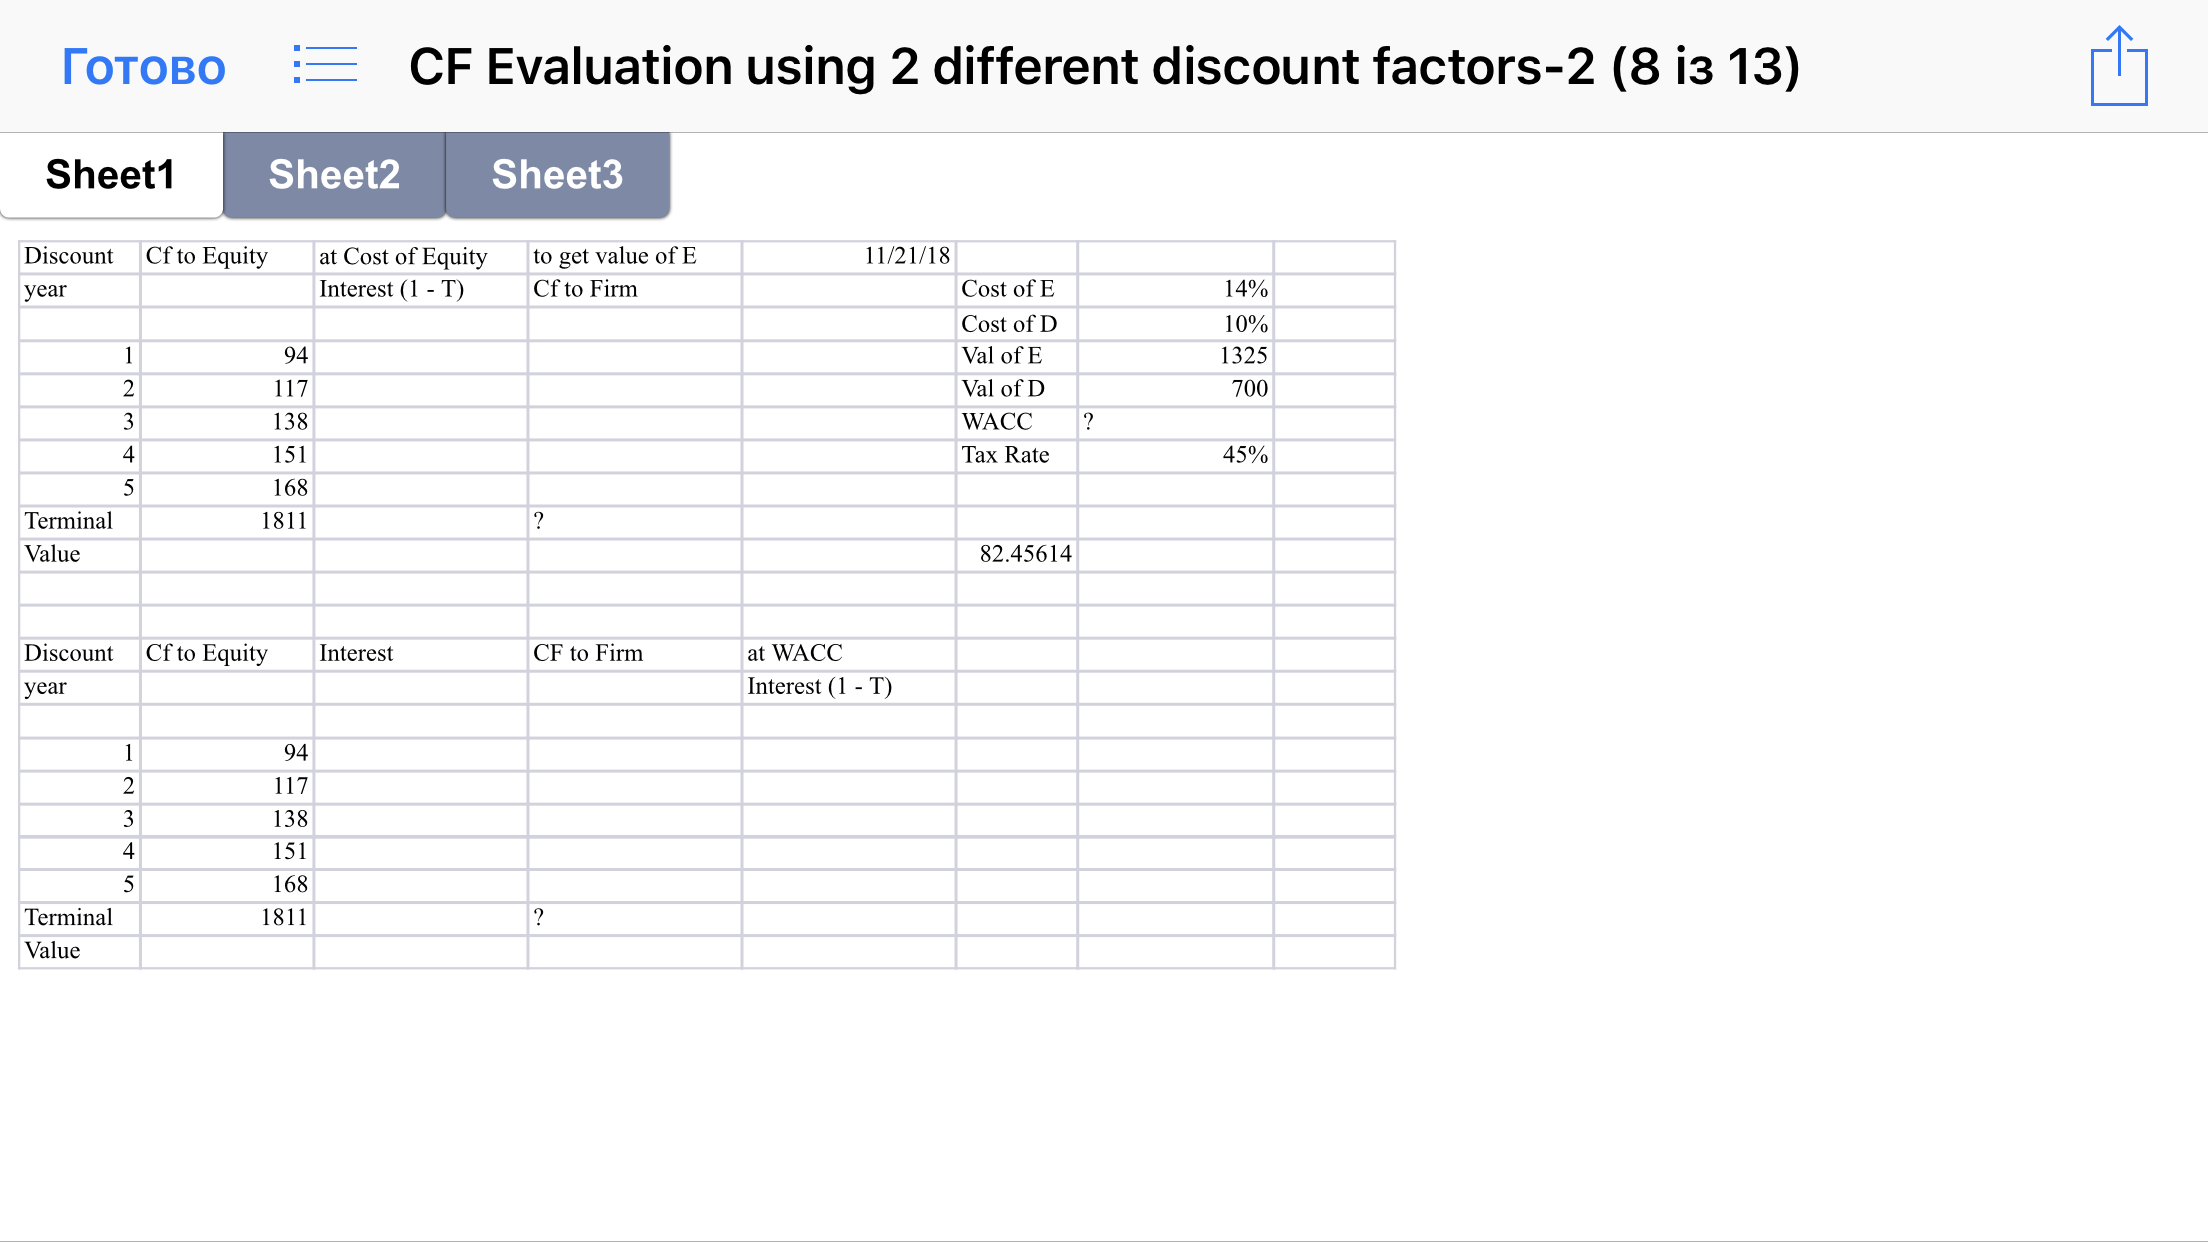This screenshot has width=2208, height=1242.
Task: Click the Cost of D 10% cell
Action: coord(1175,324)
